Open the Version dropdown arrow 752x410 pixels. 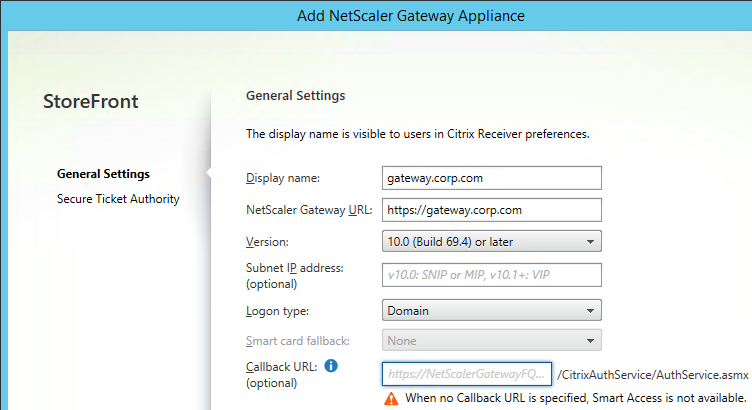pos(590,242)
